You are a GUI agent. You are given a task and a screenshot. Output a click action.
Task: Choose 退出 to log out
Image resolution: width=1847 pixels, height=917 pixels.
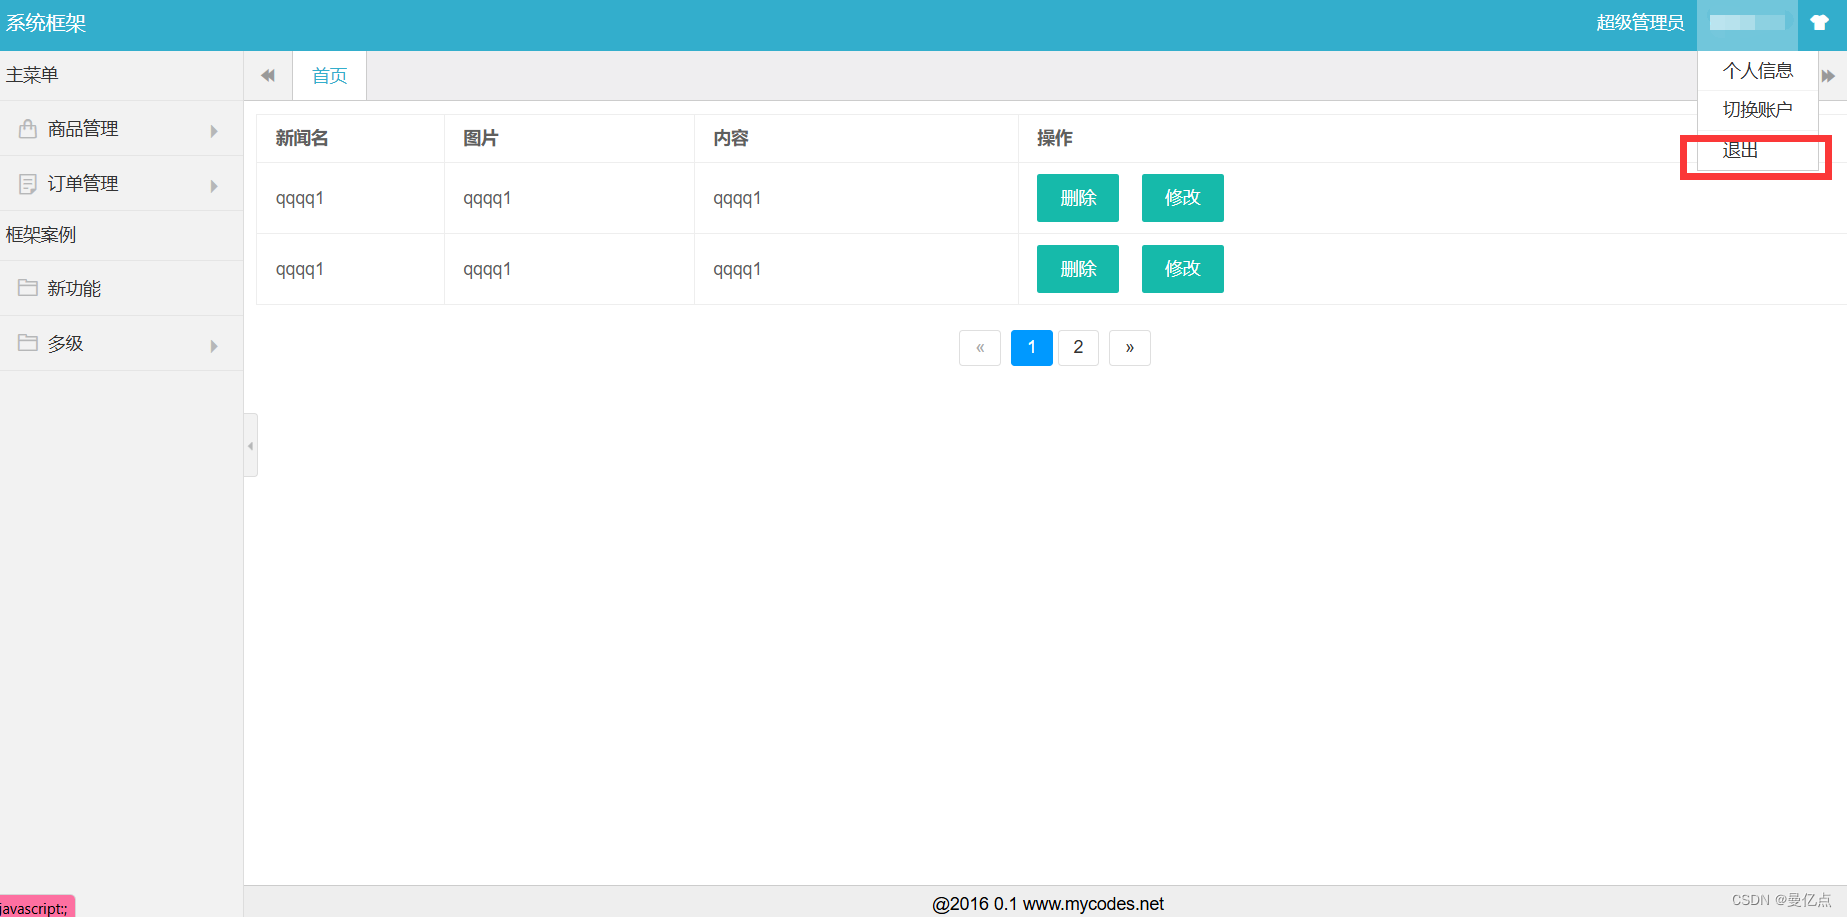click(1758, 151)
